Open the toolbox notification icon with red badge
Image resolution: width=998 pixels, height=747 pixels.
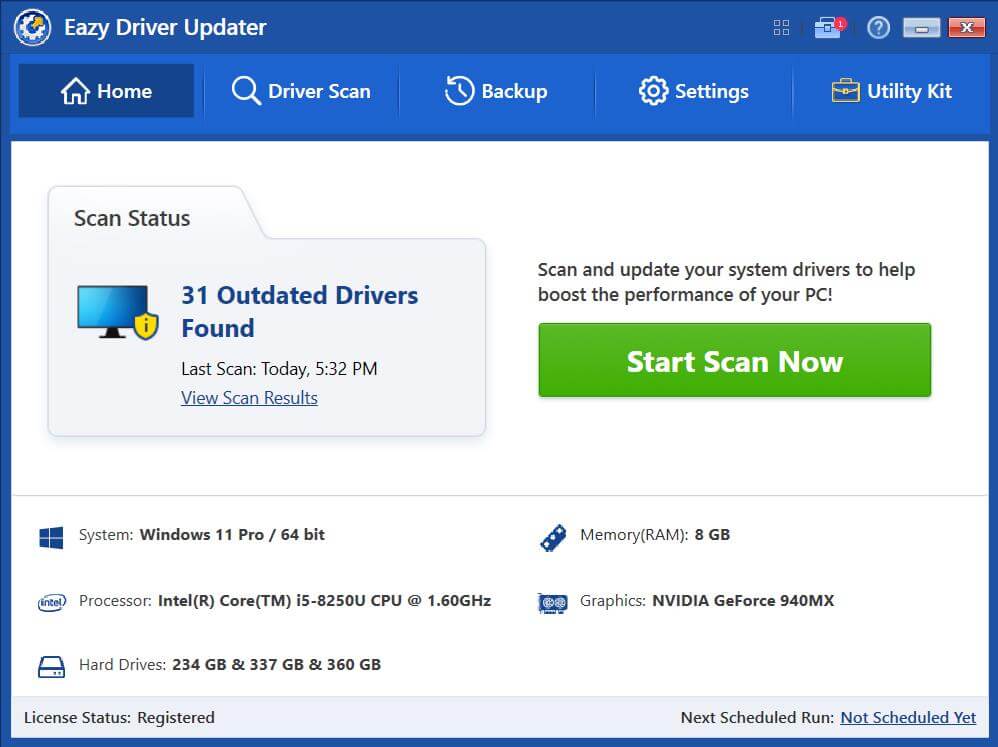pos(829,27)
